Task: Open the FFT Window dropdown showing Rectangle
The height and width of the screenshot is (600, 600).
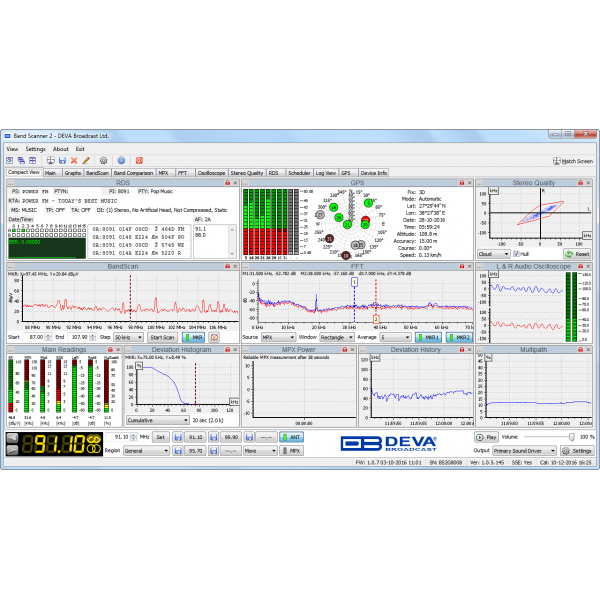Action: click(x=337, y=338)
